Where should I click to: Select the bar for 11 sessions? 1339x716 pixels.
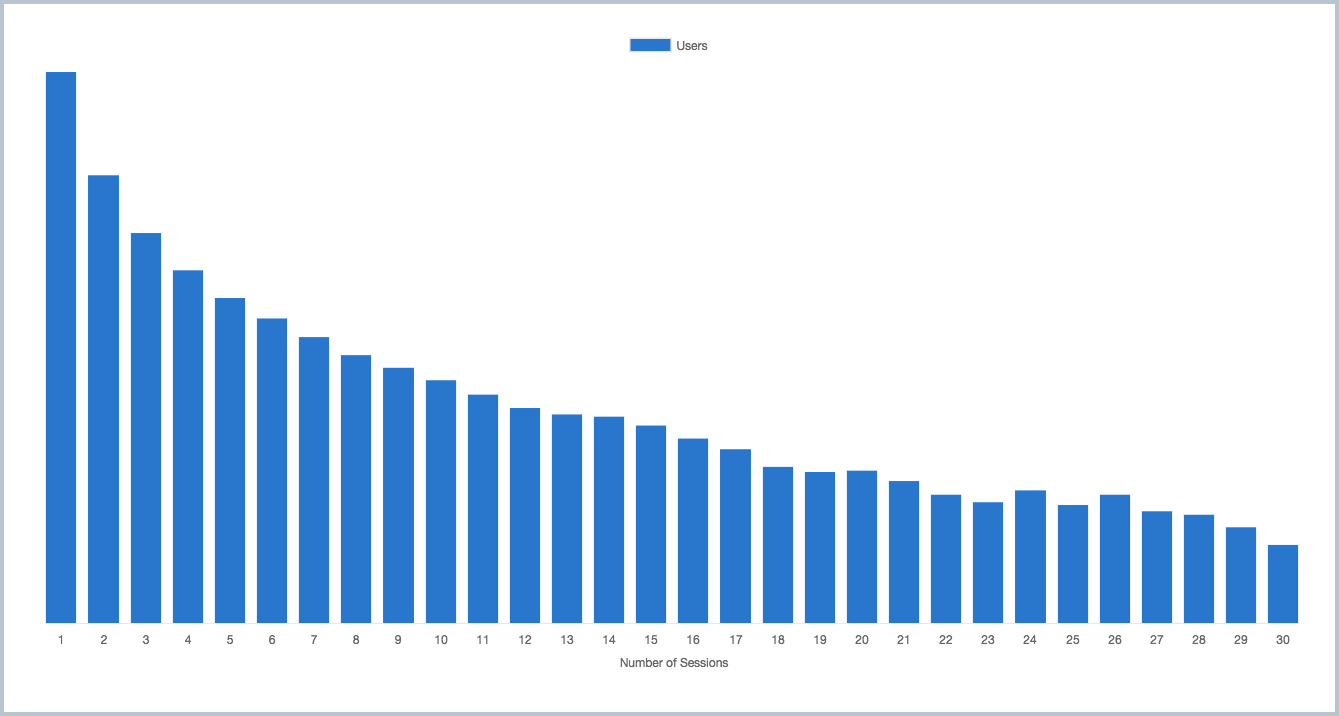pos(483,509)
